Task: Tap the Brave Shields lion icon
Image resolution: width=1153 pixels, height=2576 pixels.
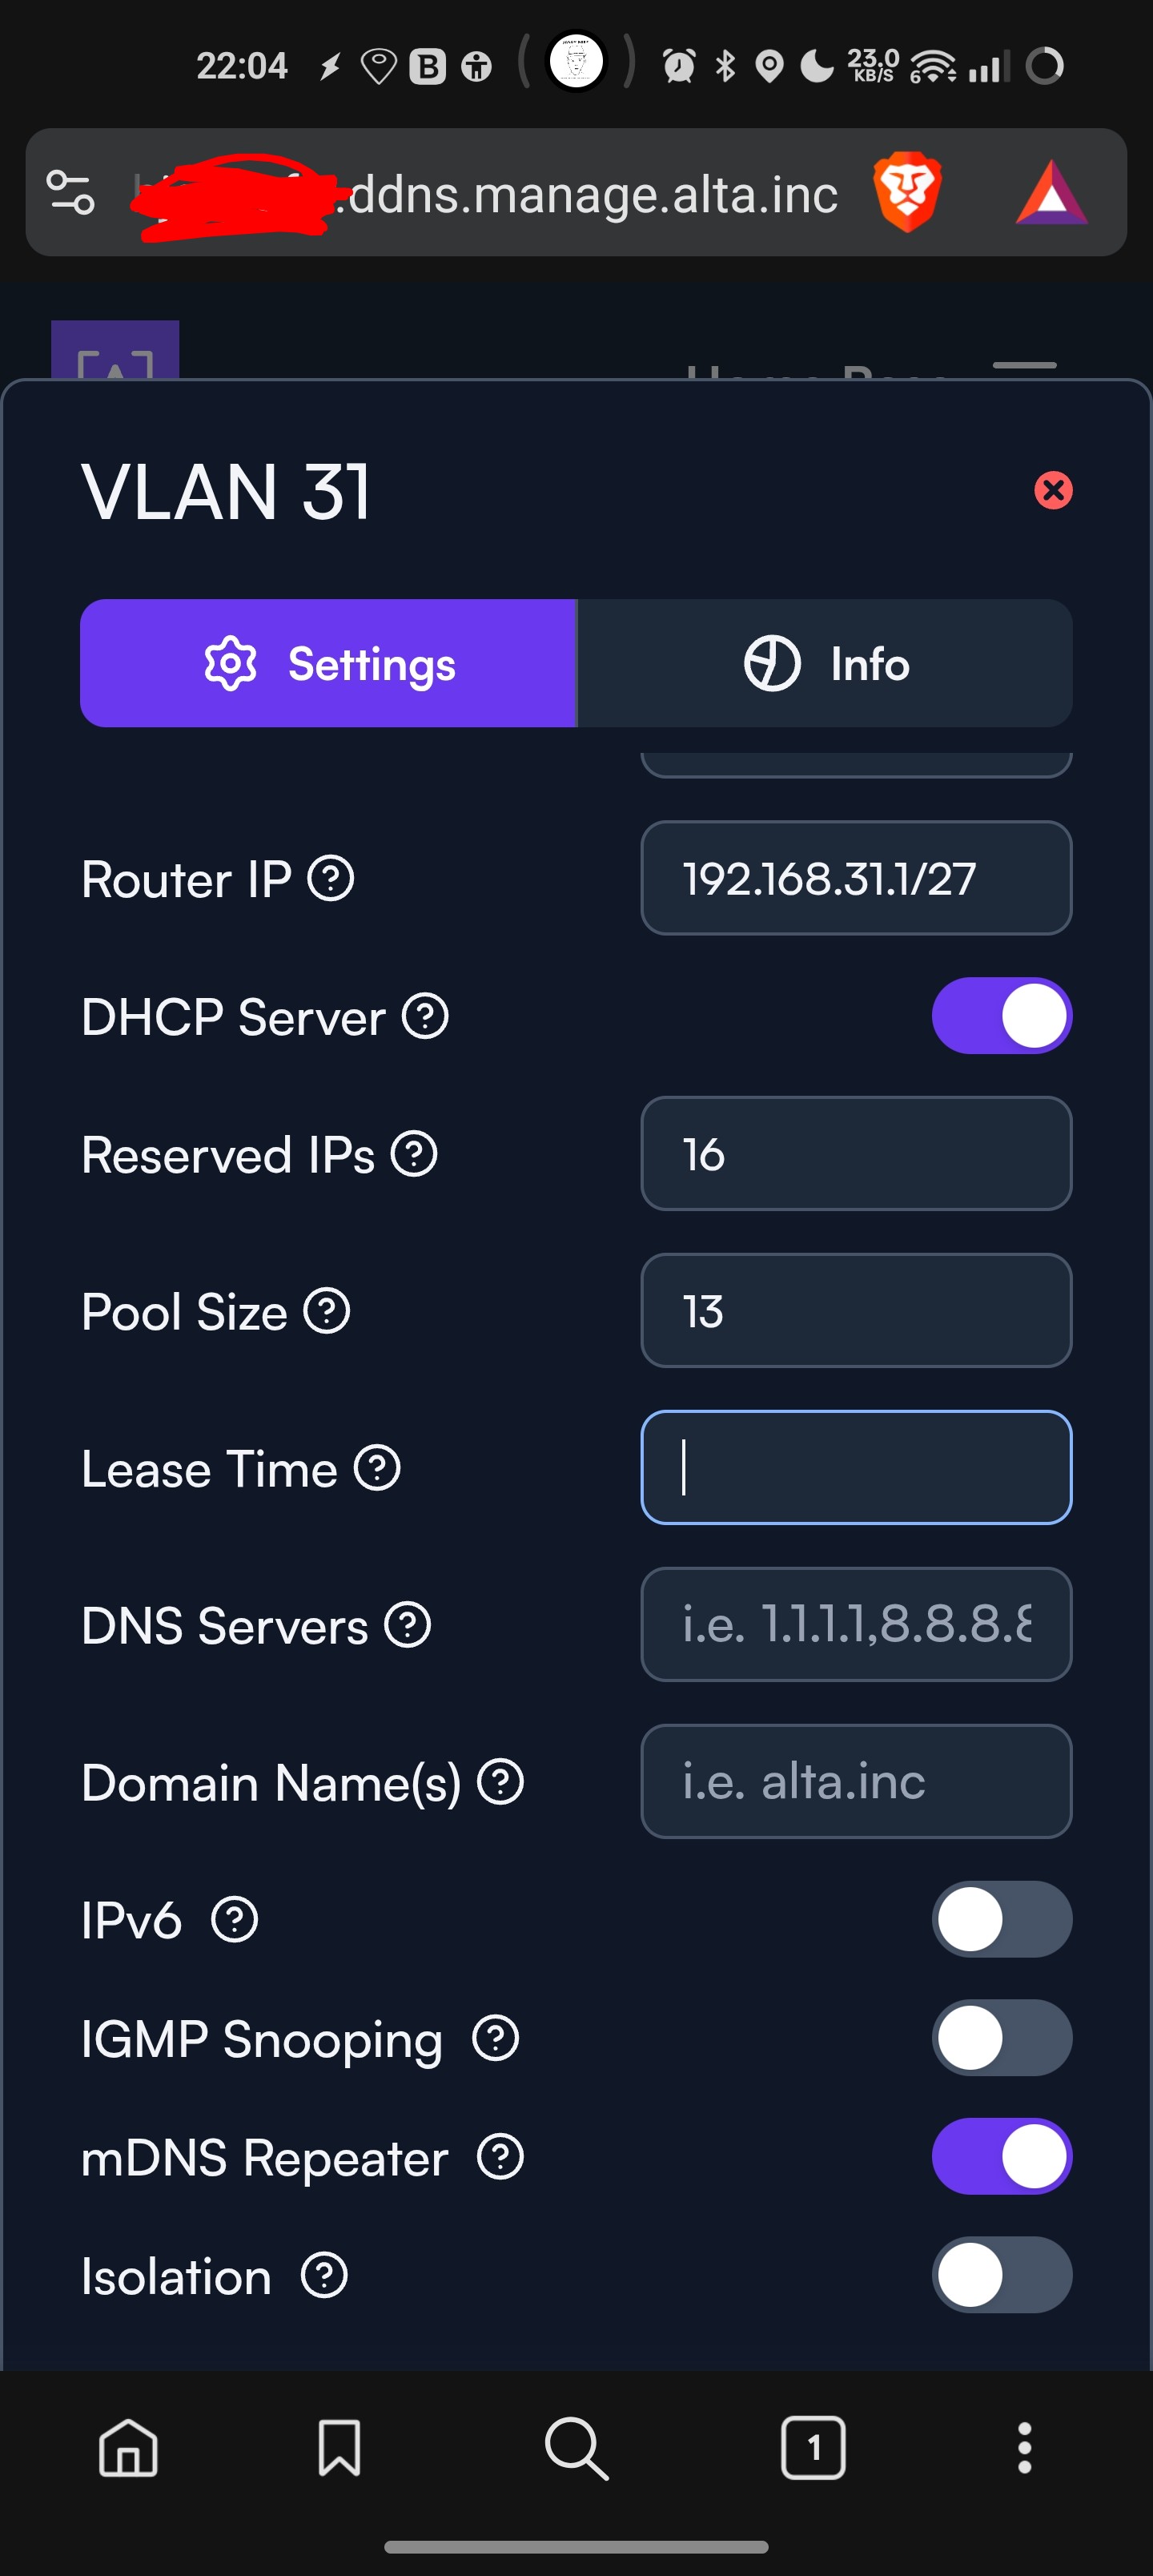Action: click(x=907, y=192)
